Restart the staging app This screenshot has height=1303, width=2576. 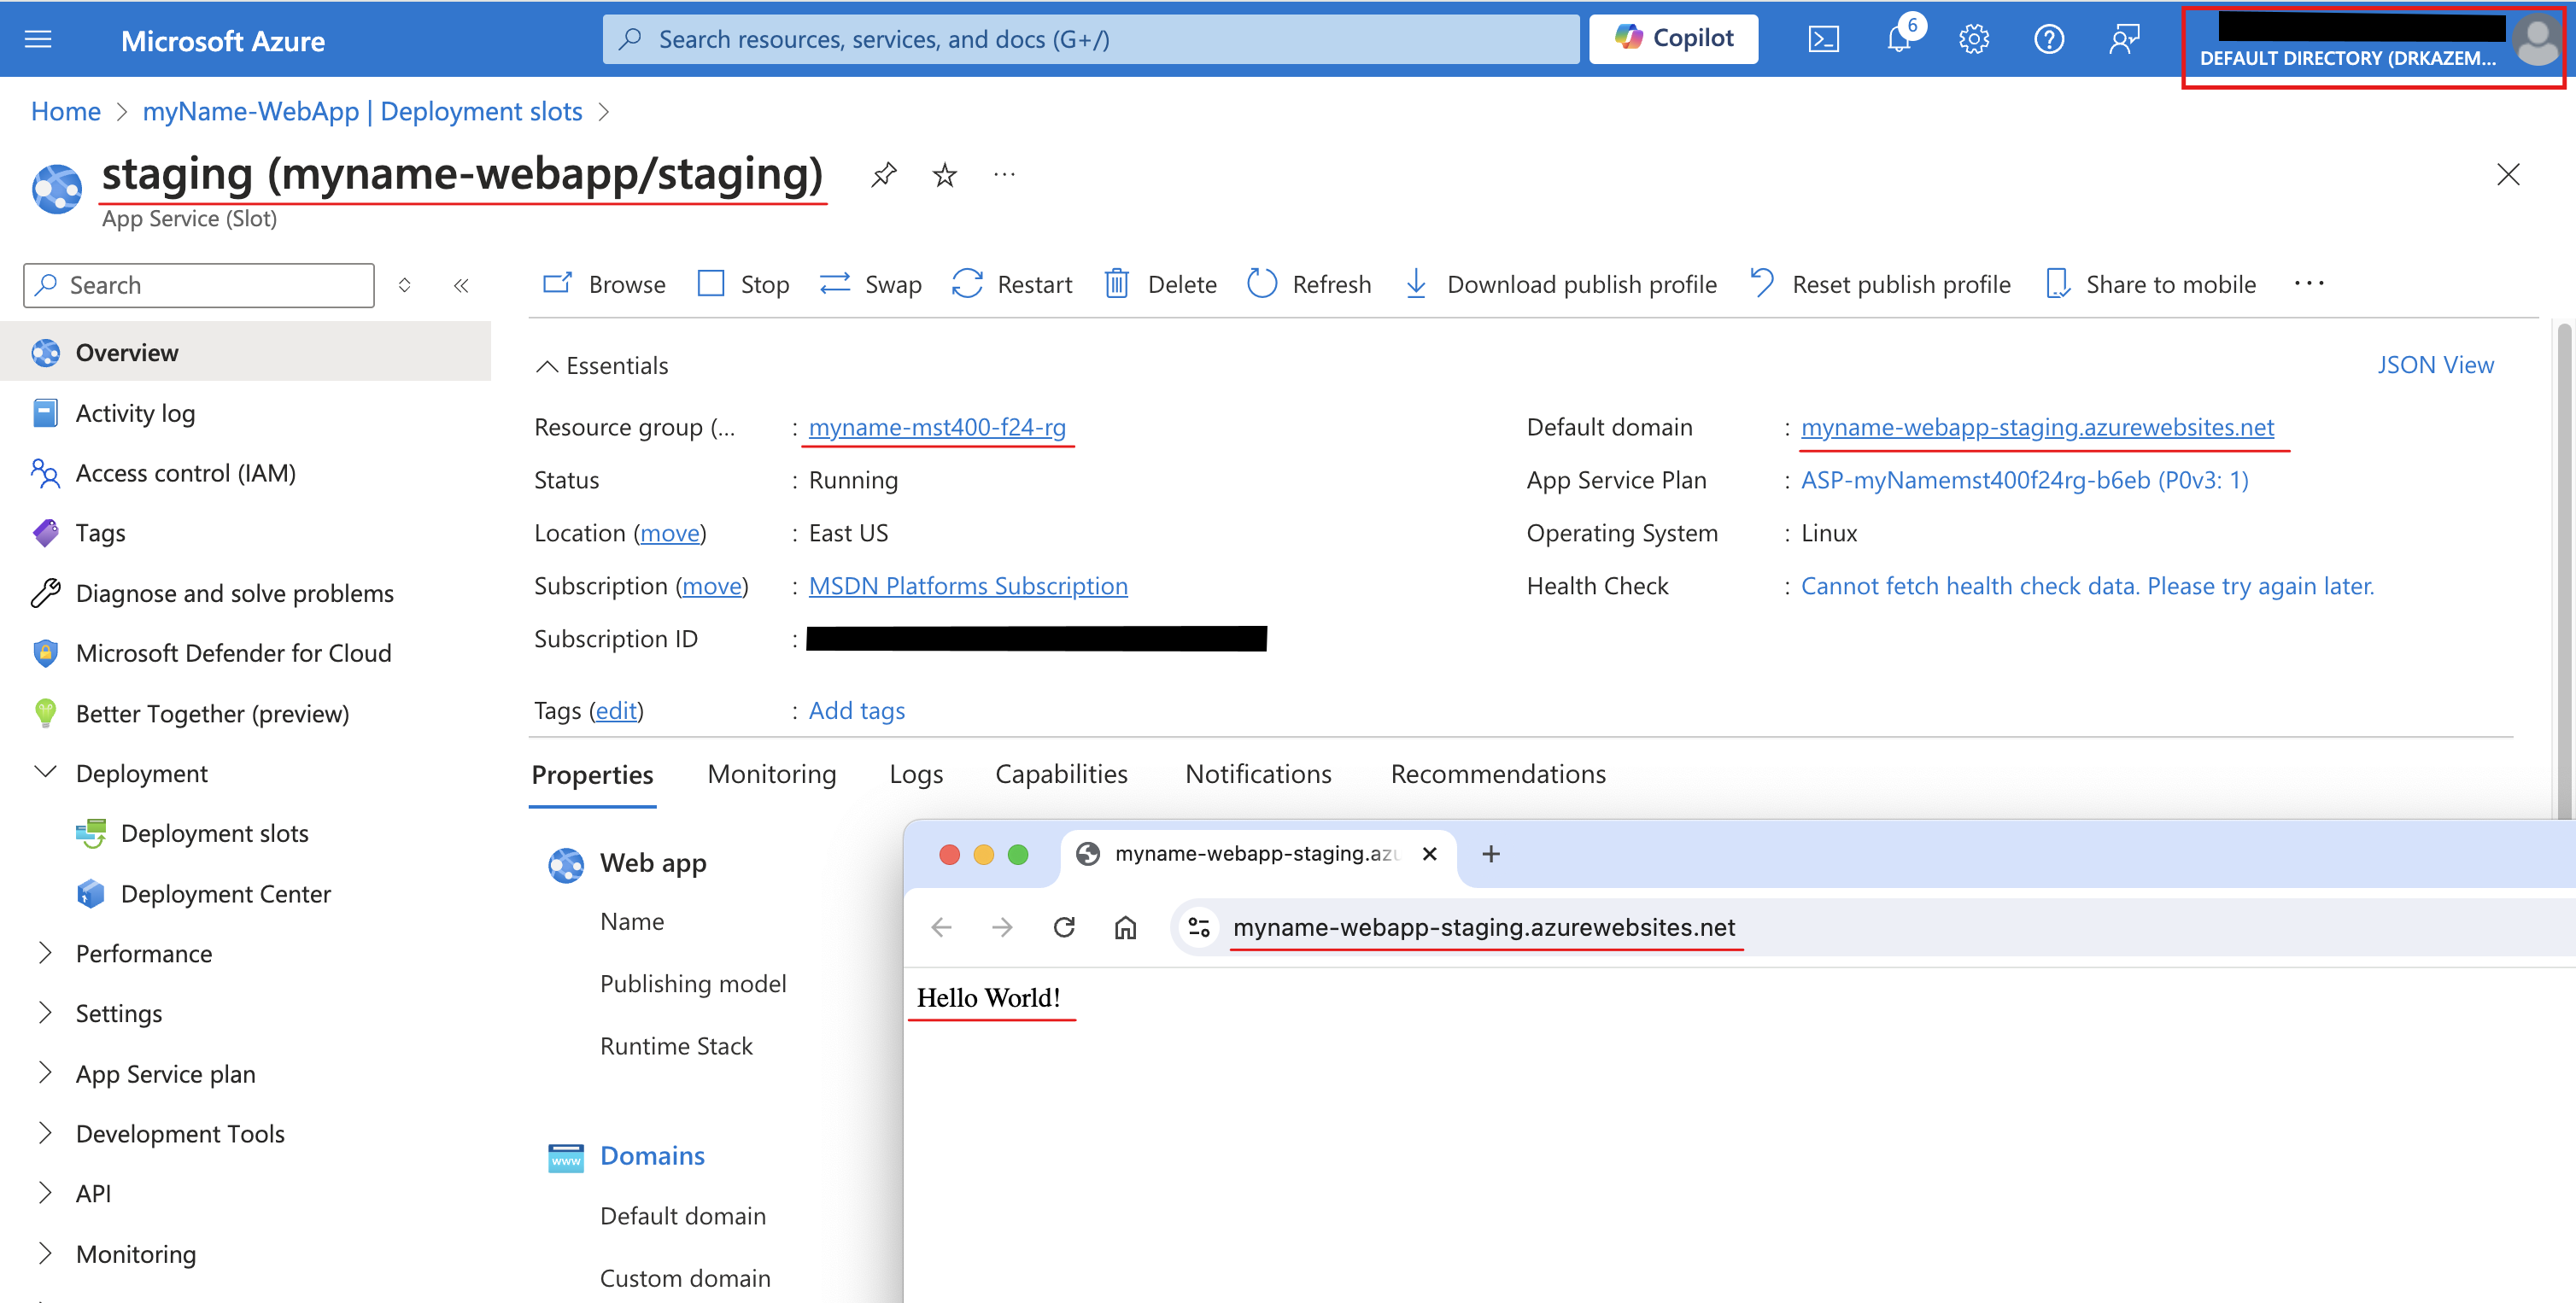point(1011,285)
